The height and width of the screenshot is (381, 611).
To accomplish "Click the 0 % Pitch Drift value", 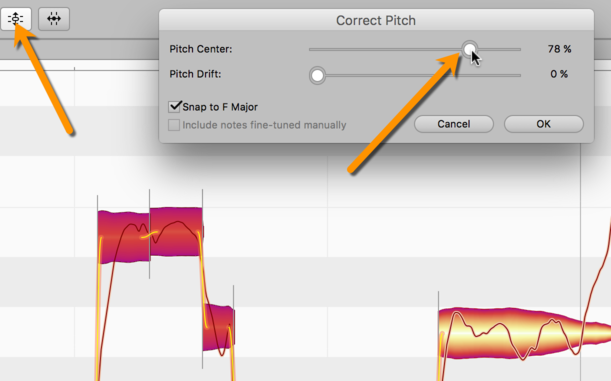I will coord(559,74).
